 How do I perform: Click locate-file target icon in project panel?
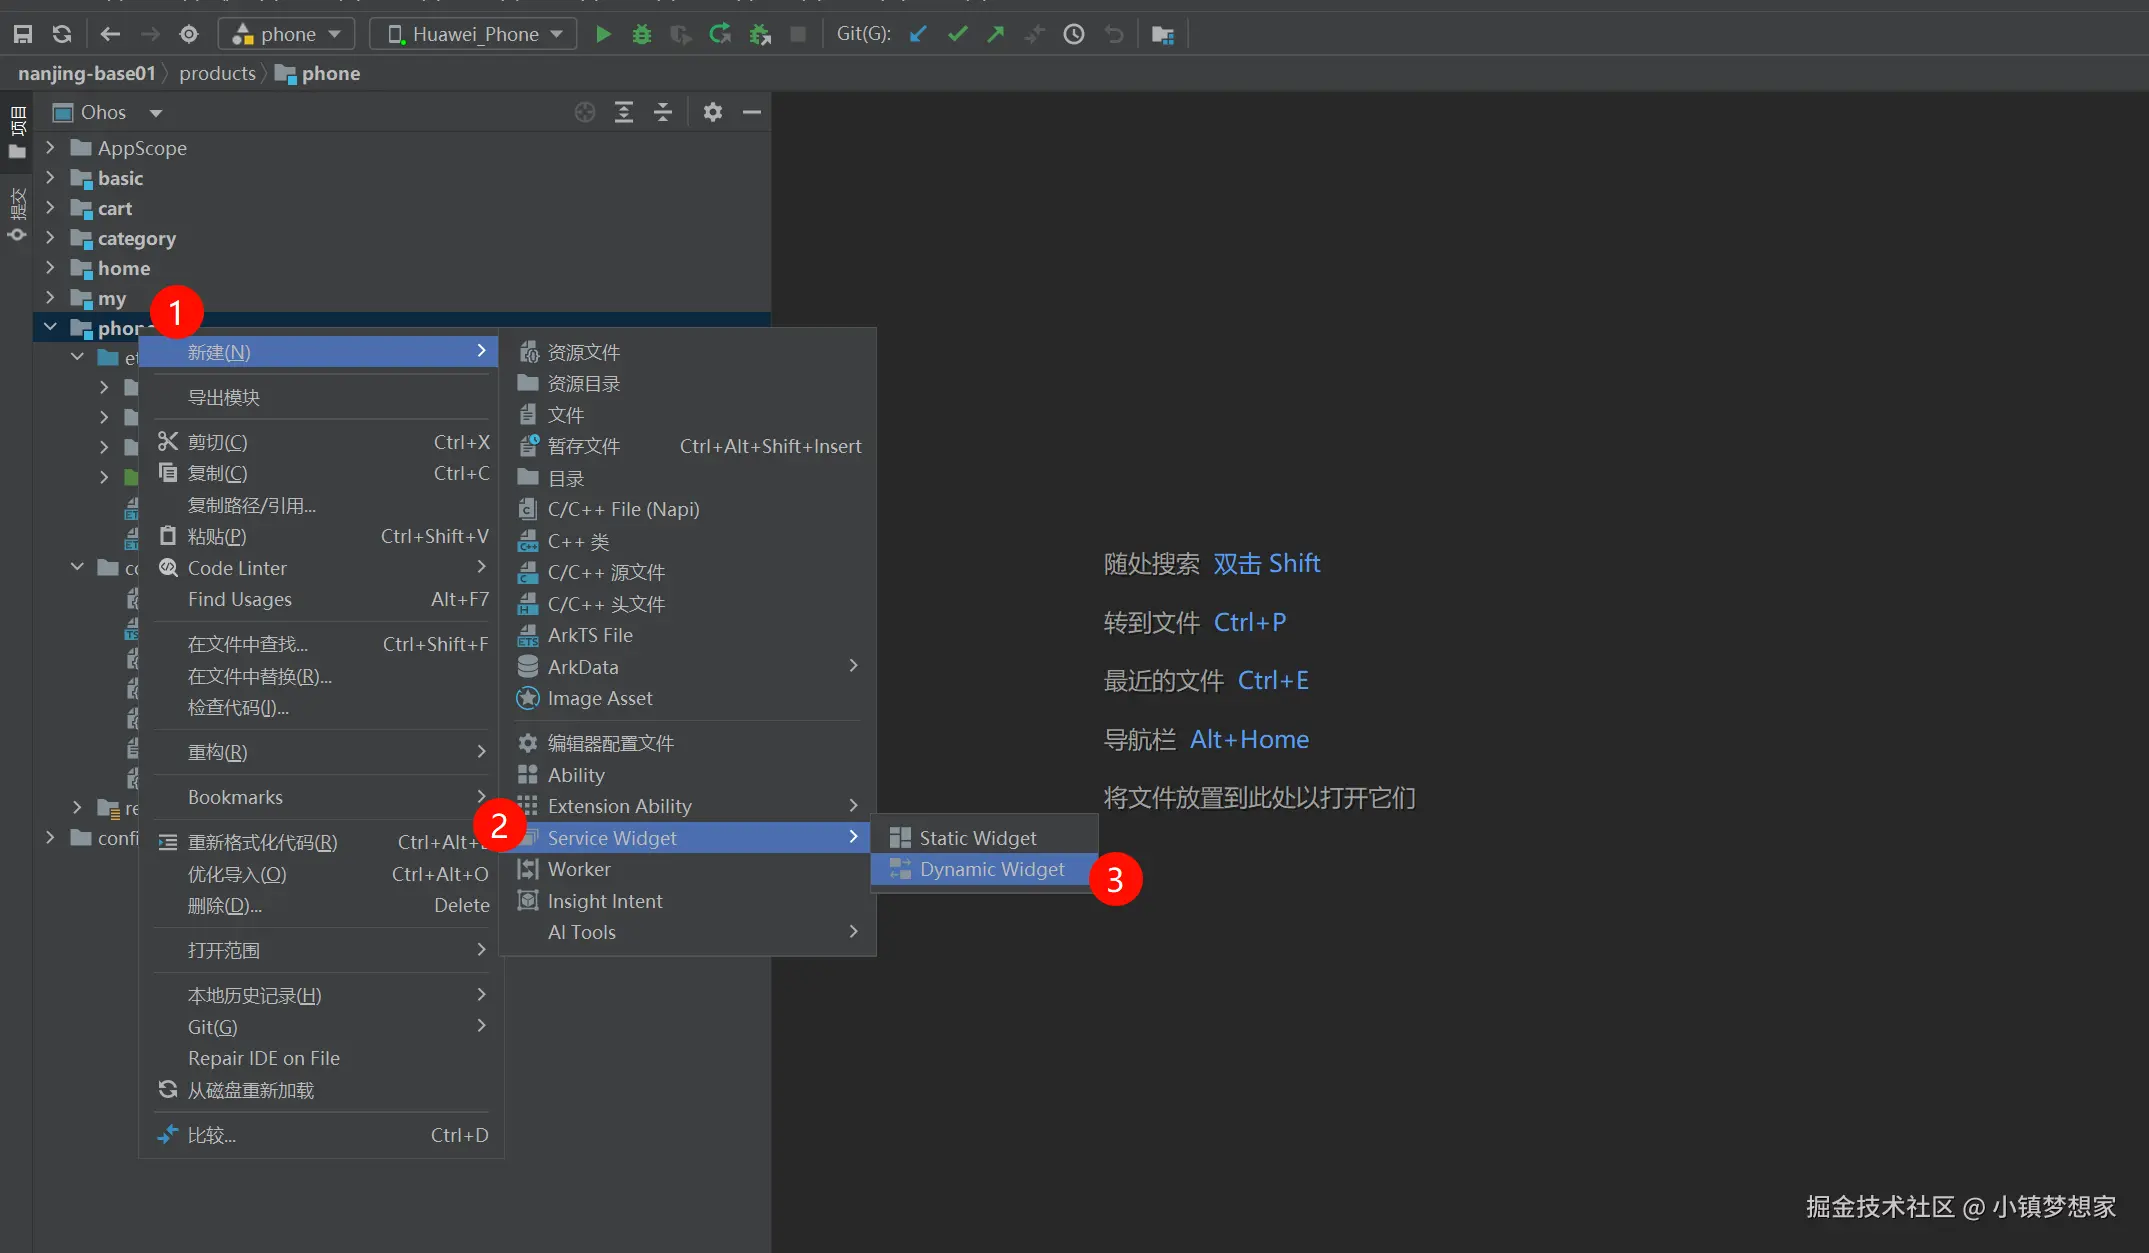click(x=585, y=112)
